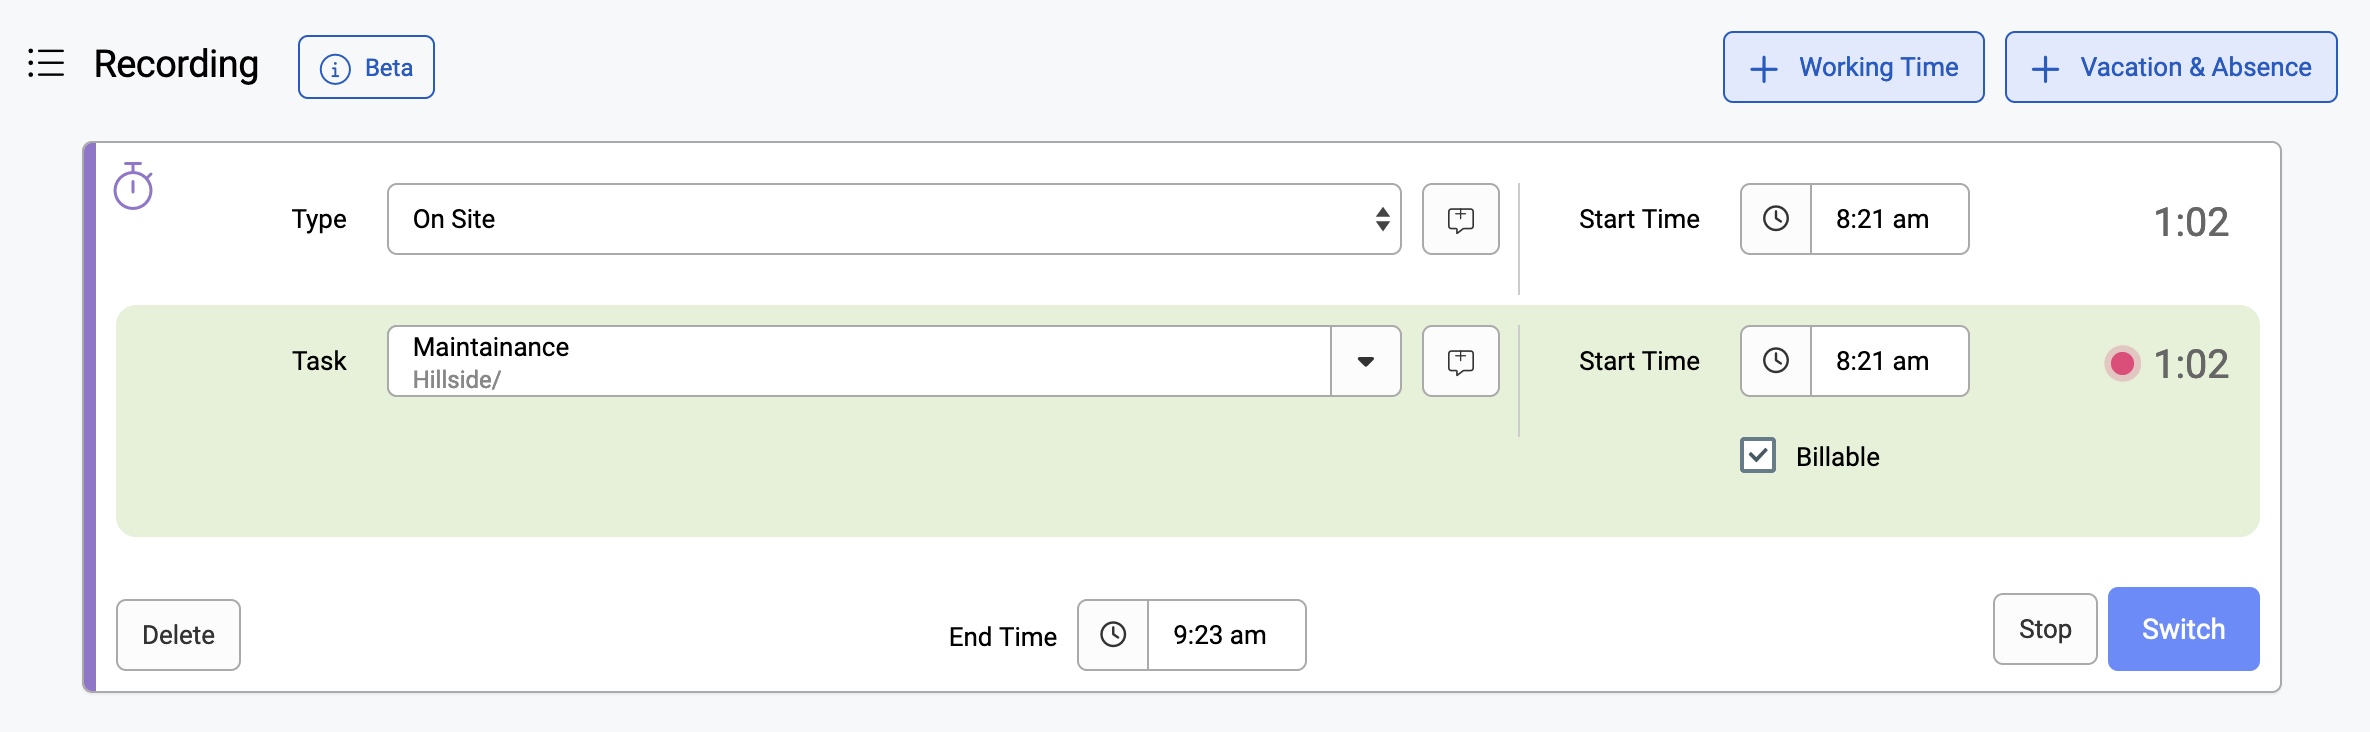Stop the current recording

pos(2044,629)
